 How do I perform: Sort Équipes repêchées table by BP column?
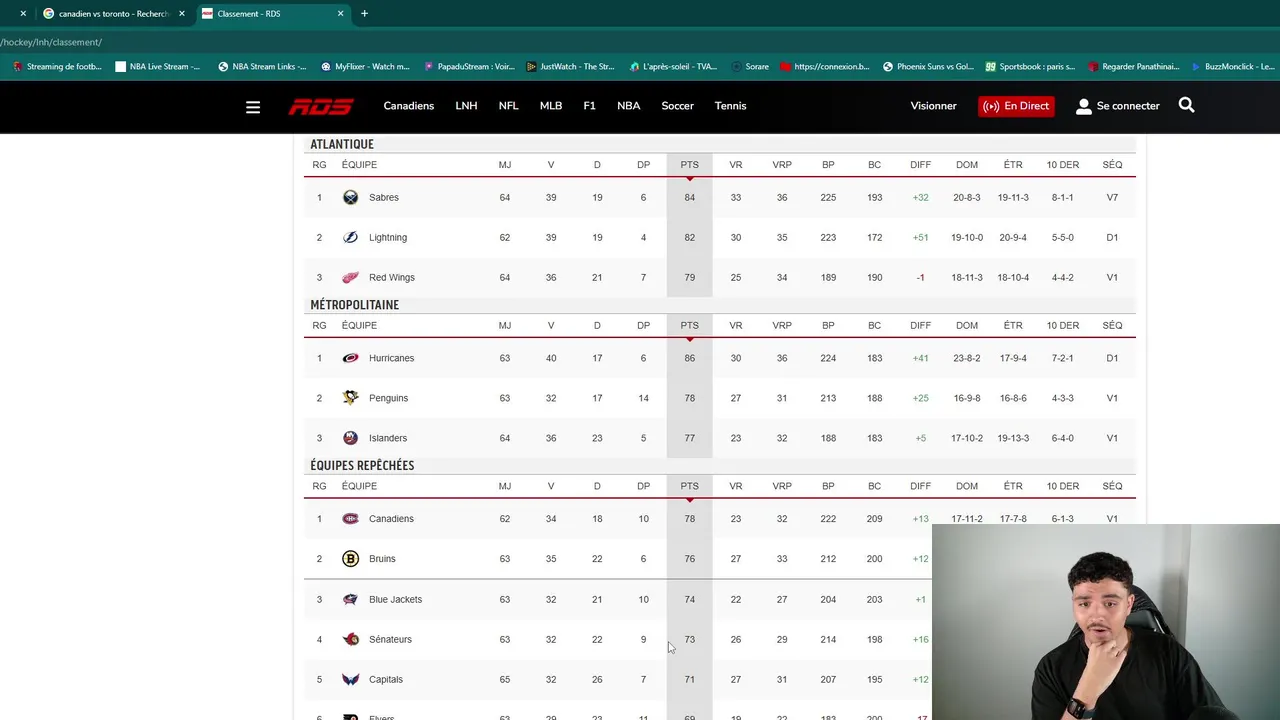pyautogui.click(x=828, y=486)
